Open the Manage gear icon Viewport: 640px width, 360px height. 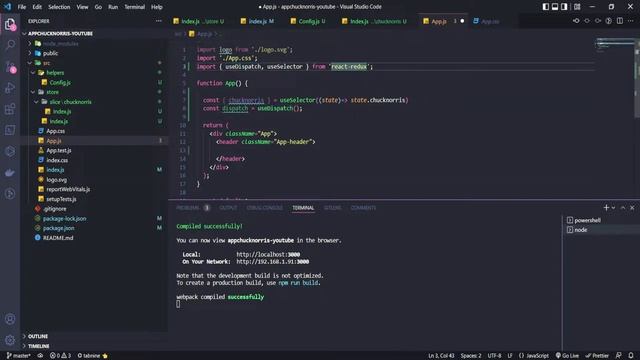(x=10, y=340)
